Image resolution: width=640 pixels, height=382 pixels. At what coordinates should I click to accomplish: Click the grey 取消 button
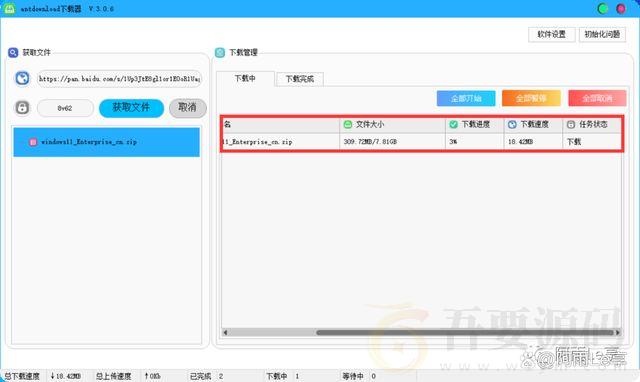coord(188,108)
